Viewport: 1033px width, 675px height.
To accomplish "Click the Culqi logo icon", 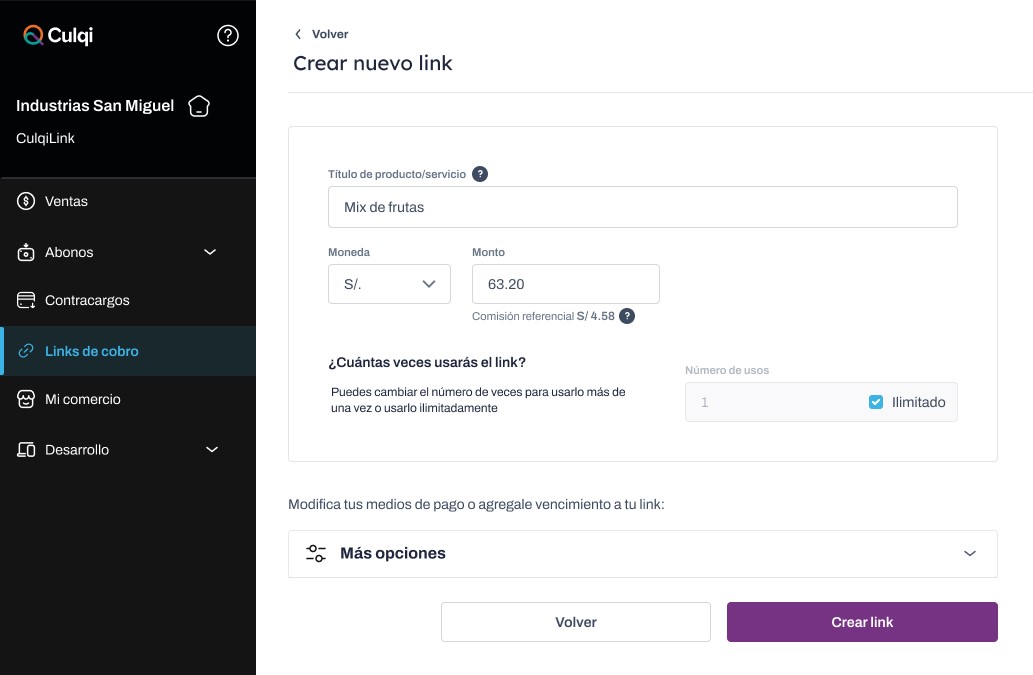I will (x=34, y=36).
